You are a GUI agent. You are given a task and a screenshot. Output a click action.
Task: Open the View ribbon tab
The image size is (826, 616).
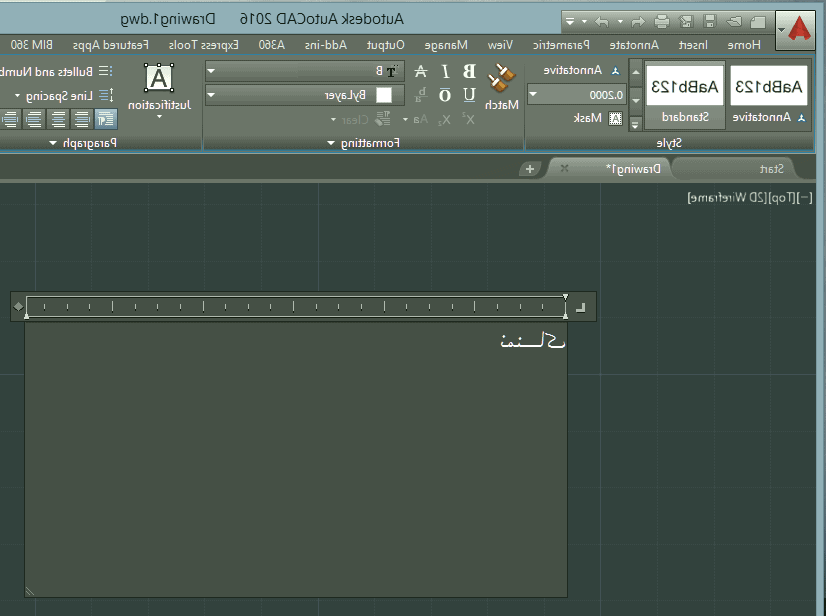(x=500, y=45)
